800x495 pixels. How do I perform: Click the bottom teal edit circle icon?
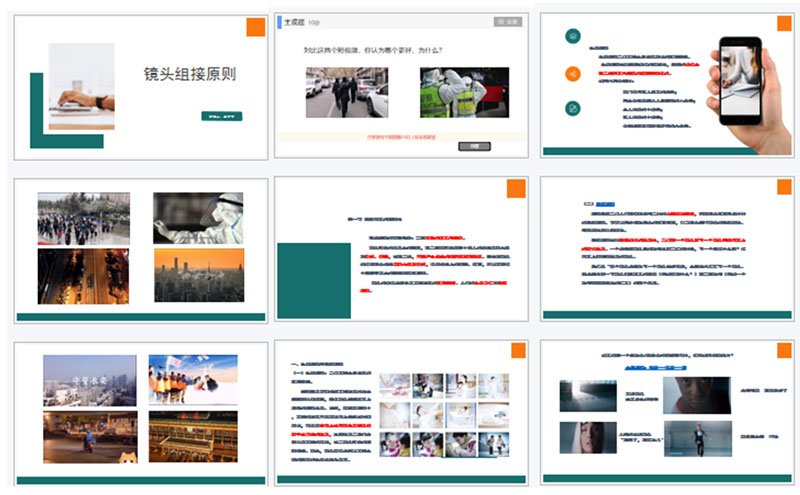point(572,109)
